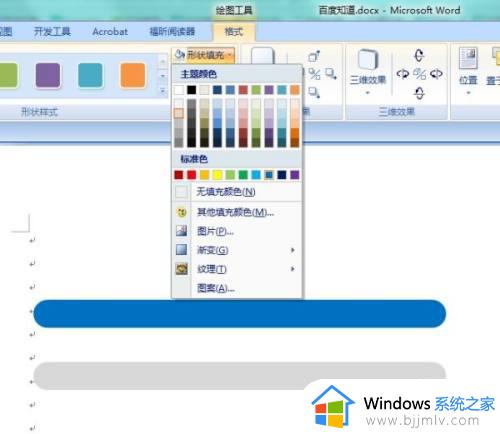
Task: Open the 三维效果 3D effects button
Action: [x=368, y=71]
